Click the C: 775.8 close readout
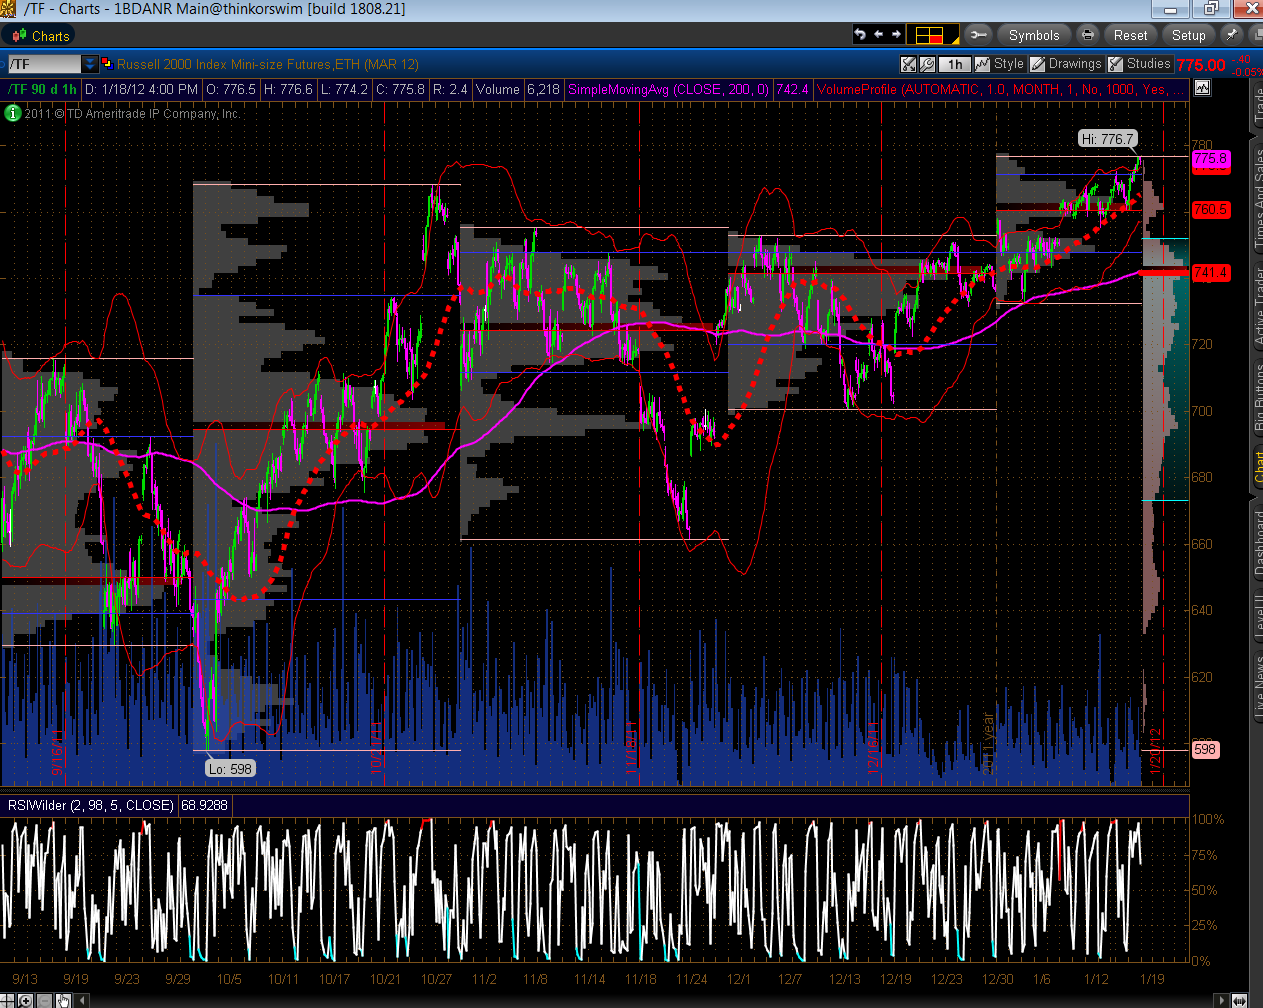The height and width of the screenshot is (1008, 1263). pyautogui.click(x=401, y=89)
